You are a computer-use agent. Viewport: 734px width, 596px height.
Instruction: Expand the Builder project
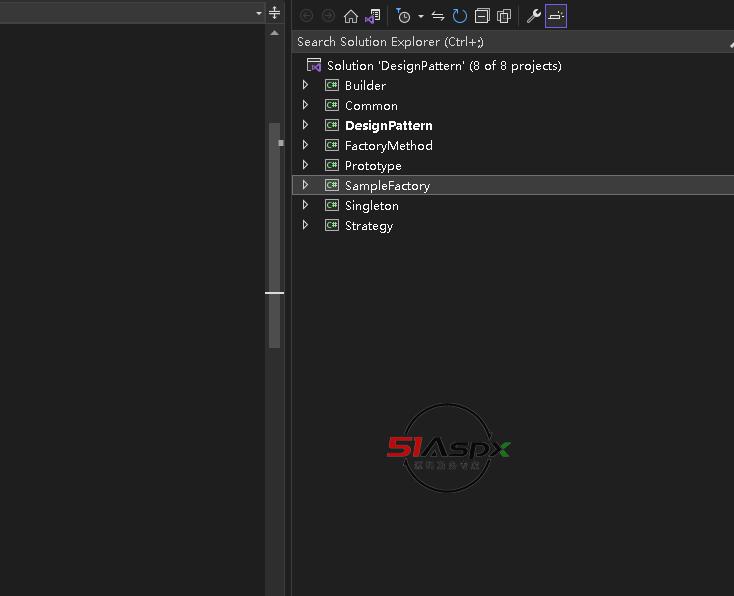point(306,85)
